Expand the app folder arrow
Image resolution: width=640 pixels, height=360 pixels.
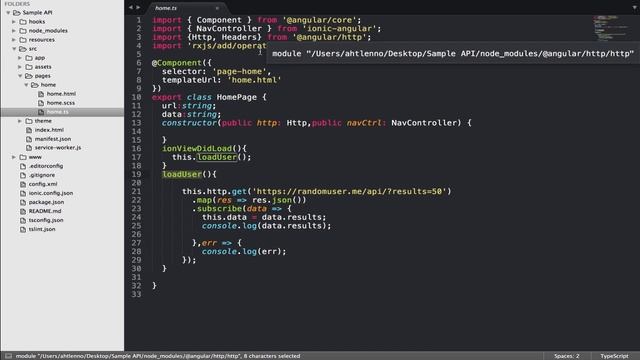[20, 58]
